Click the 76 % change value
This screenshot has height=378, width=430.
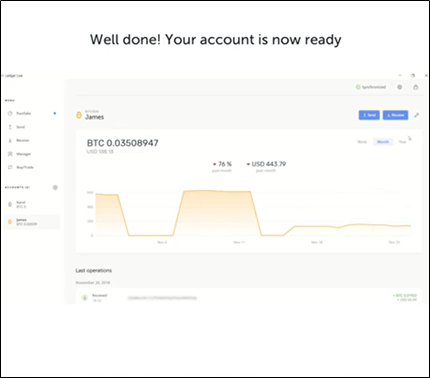[225, 164]
